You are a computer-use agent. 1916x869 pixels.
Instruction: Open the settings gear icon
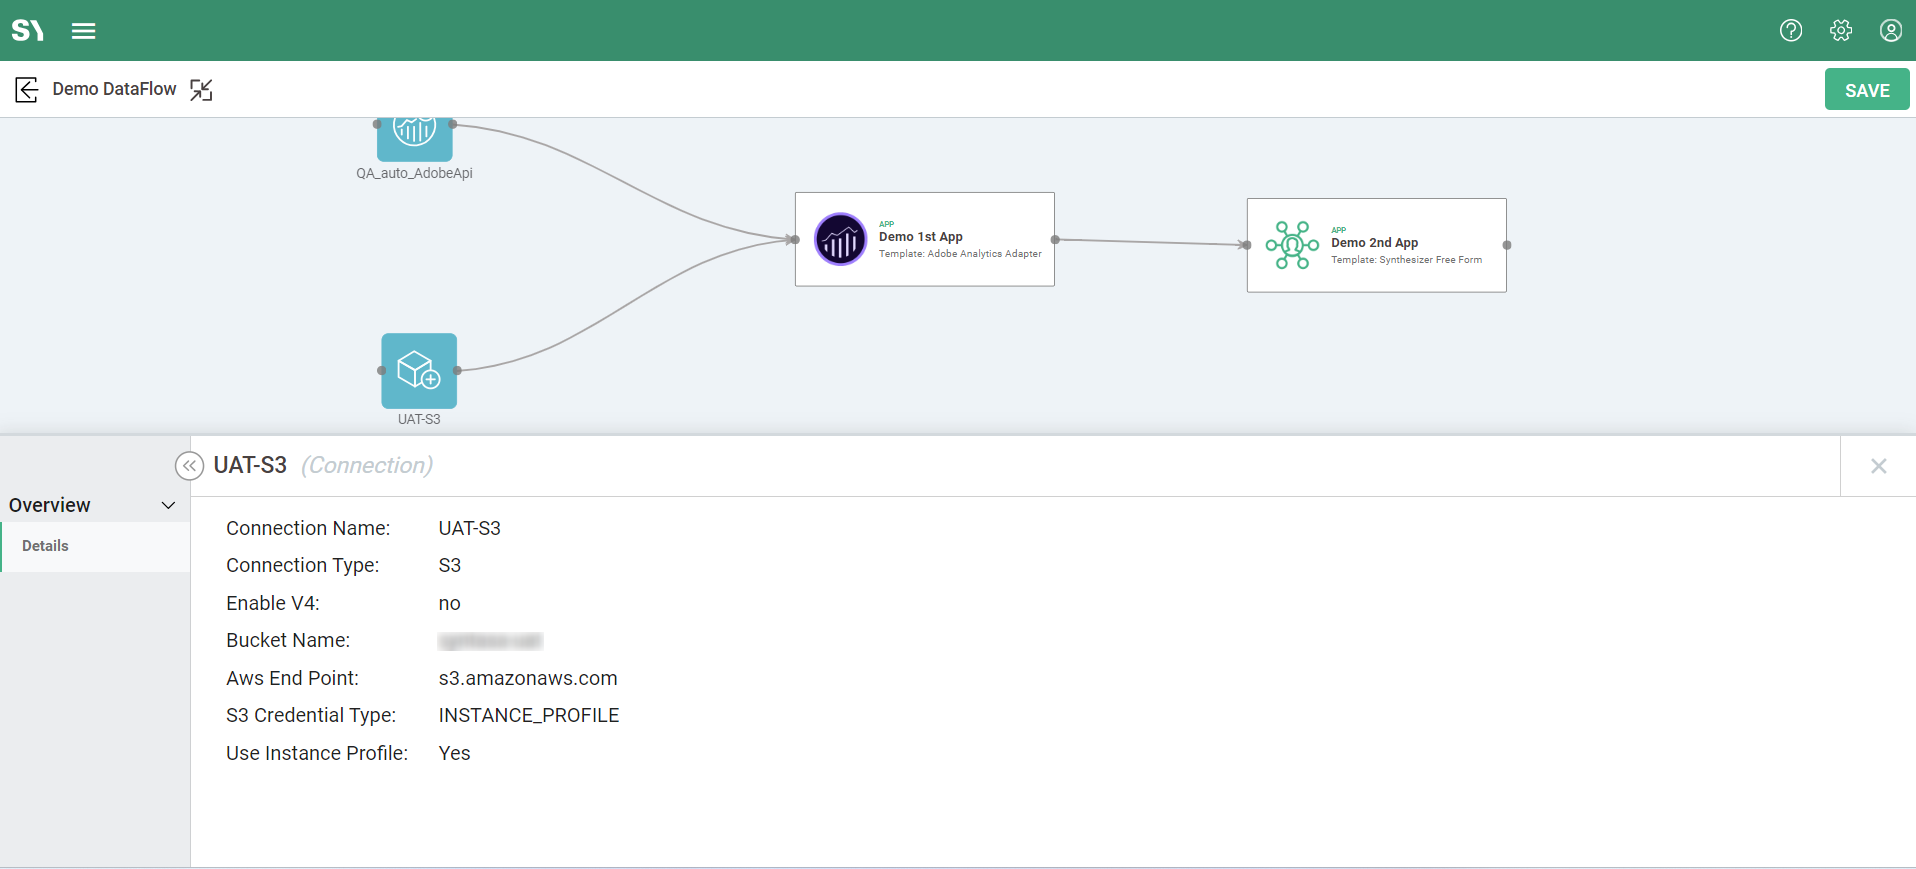coord(1841,31)
